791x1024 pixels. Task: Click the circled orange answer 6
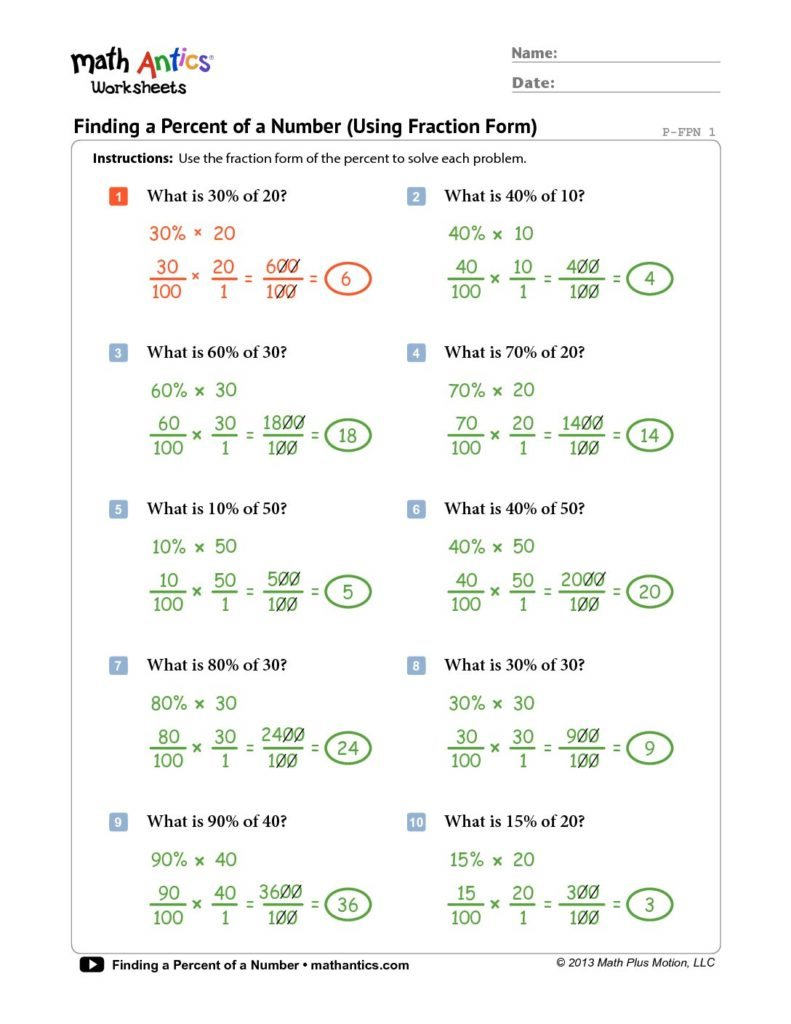tap(347, 280)
